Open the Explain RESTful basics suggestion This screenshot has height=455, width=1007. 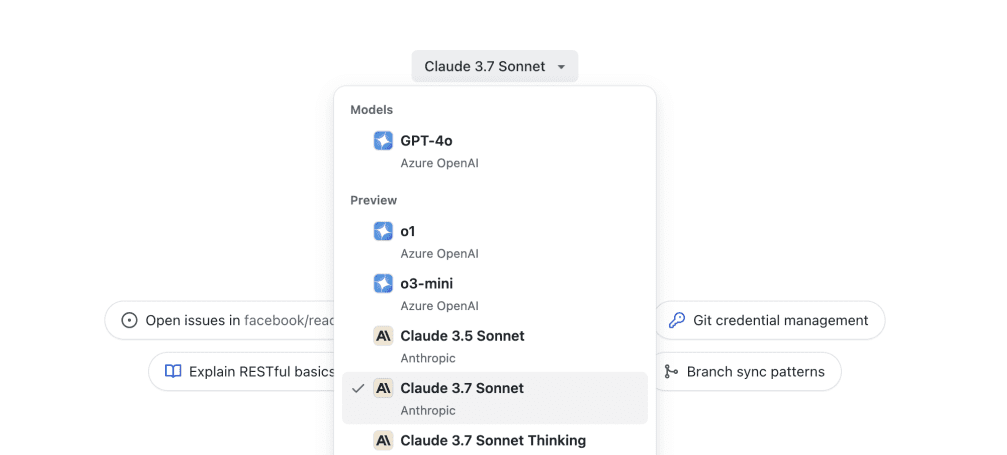[242, 371]
